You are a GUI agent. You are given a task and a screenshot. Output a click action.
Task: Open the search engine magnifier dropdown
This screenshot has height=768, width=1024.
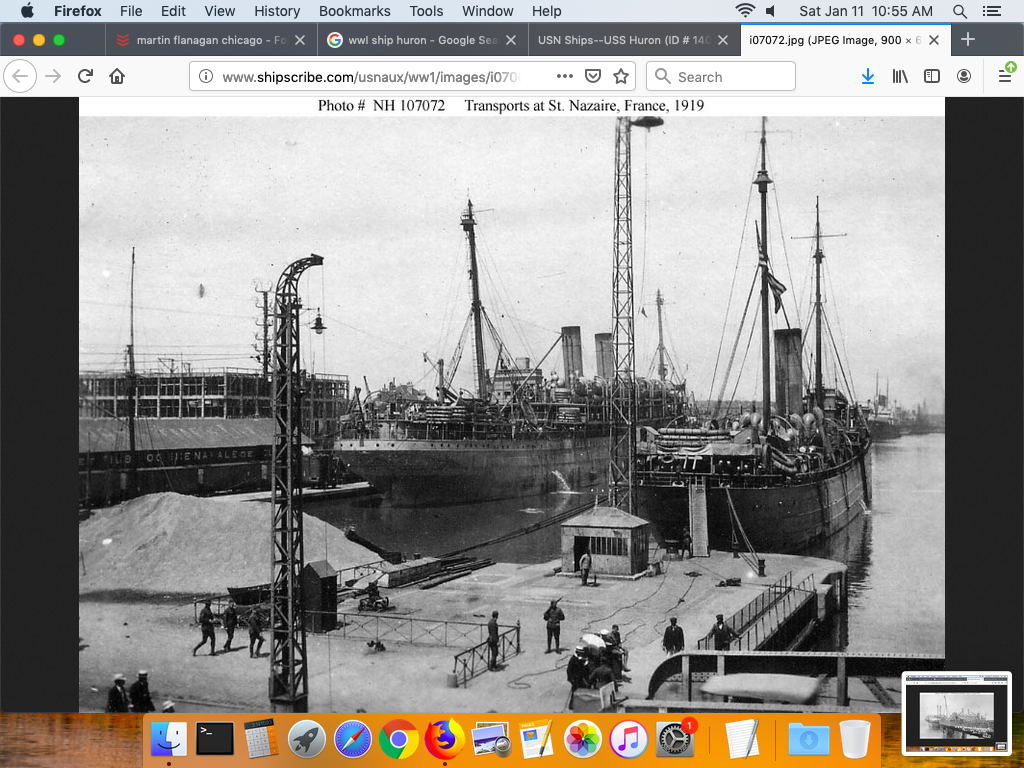point(662,77)
